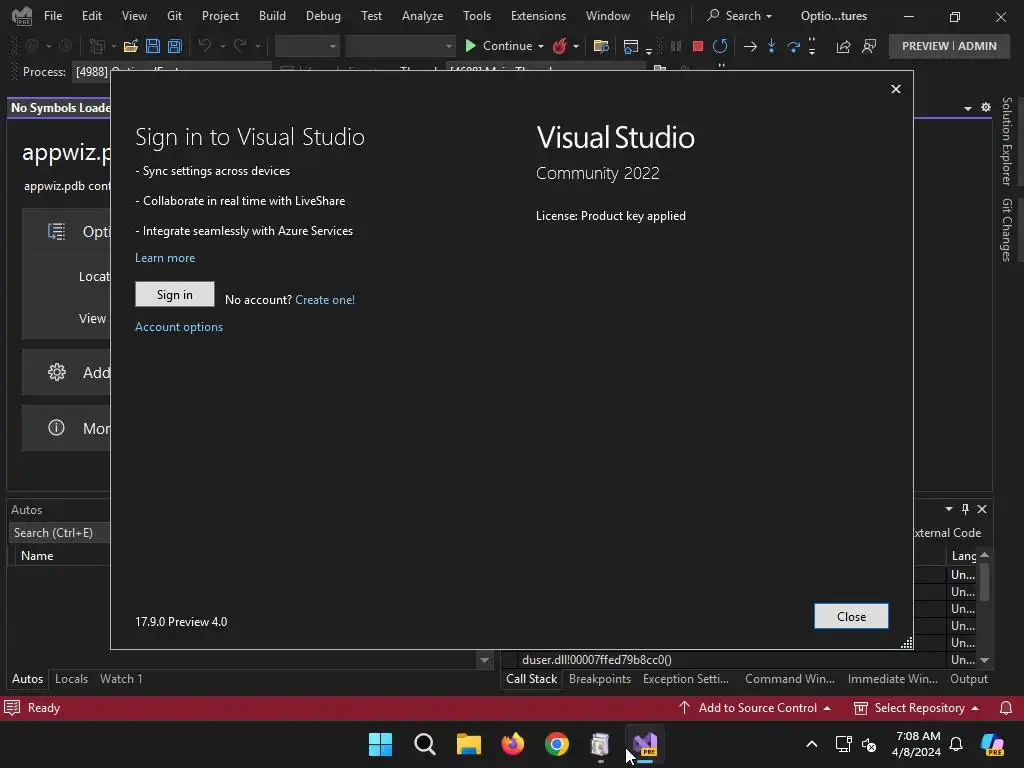
Task: Click the Search box in title bar
Action: pyautogui.click(x=740, y=16)
